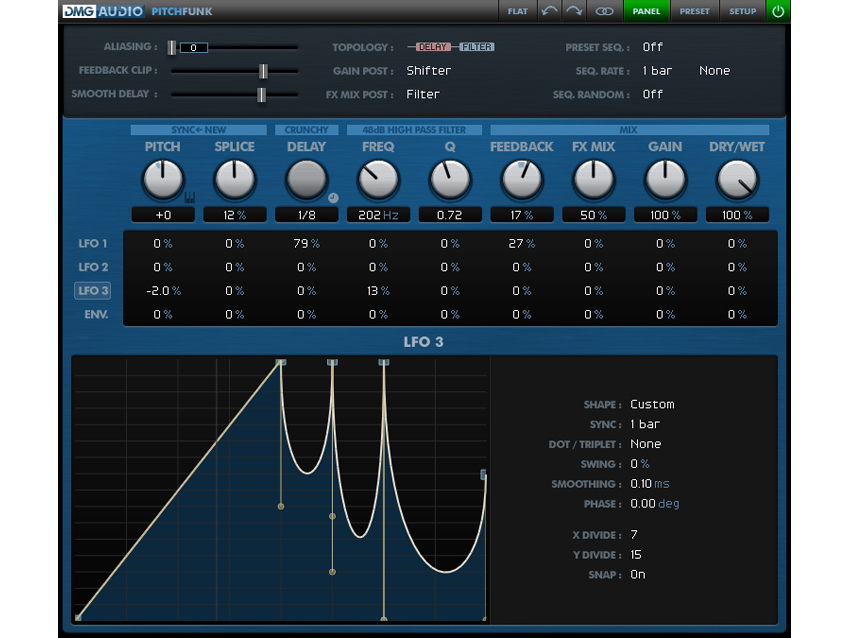Select DELAY block in topology
Image resolution: width=850 pixels, height=638 pixels.
(x=432, y=47)
